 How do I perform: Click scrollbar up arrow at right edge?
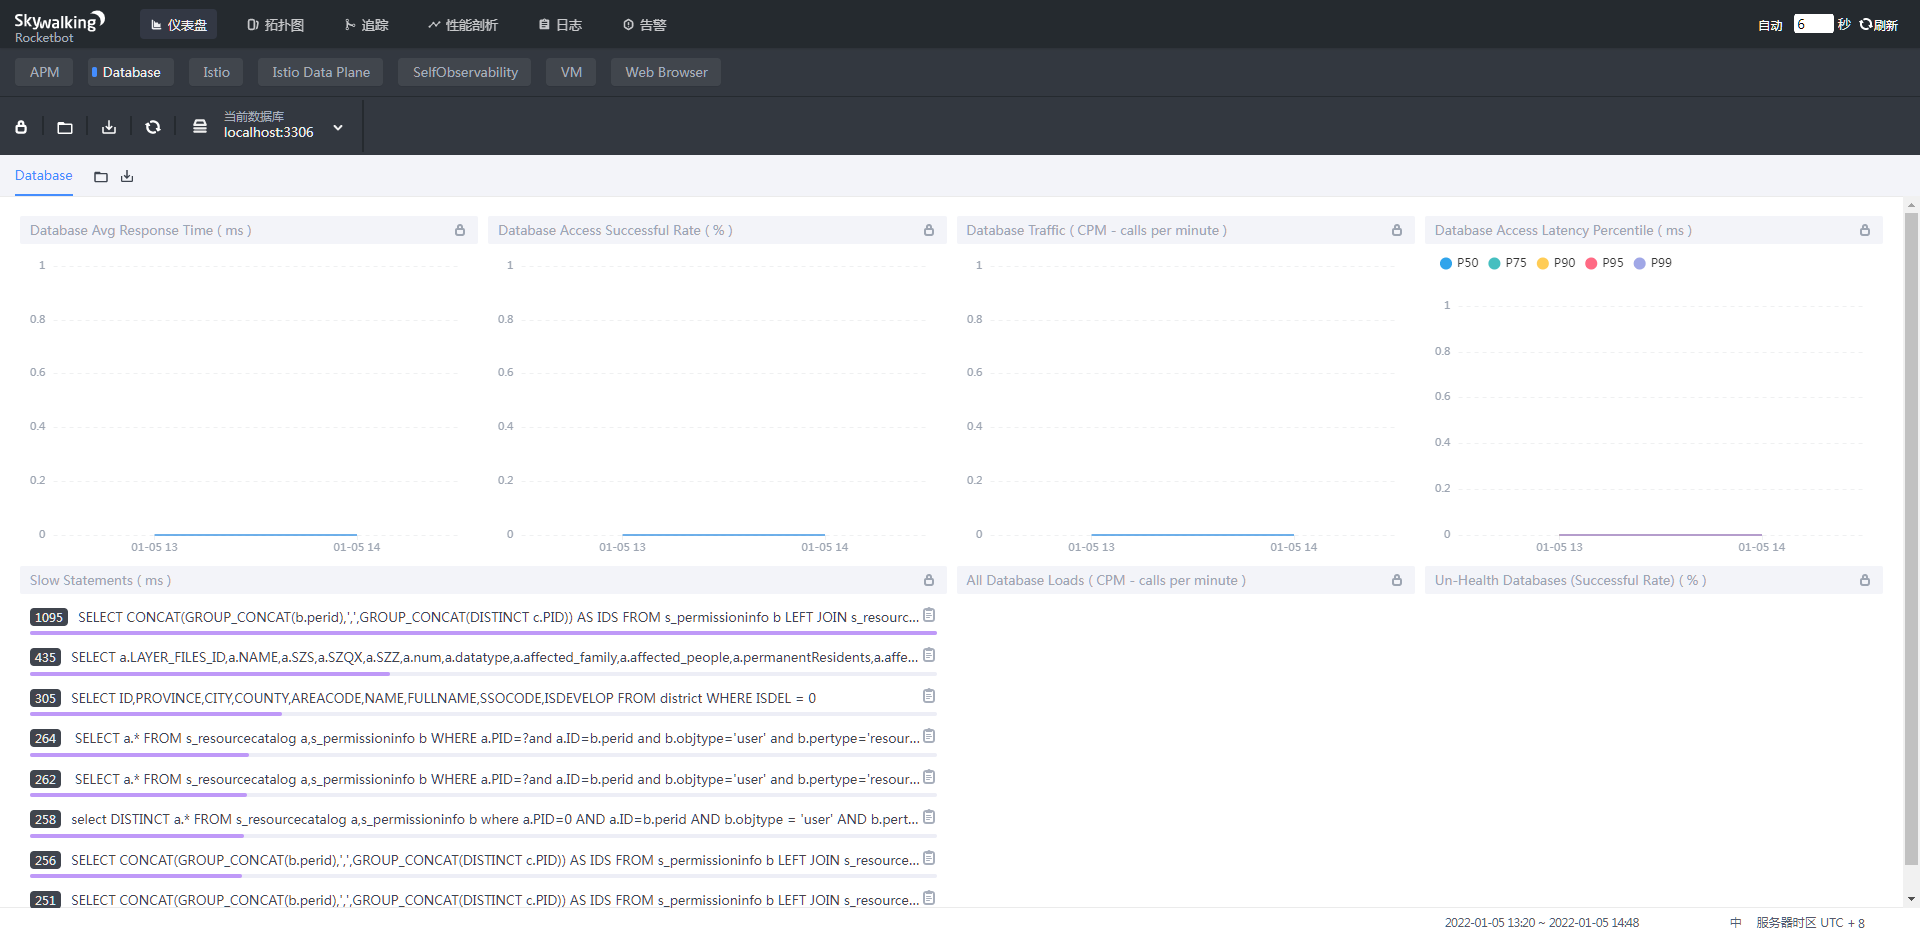coord(1911,205)
